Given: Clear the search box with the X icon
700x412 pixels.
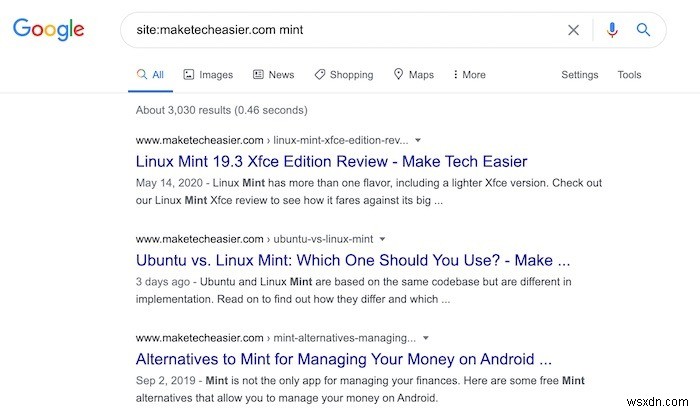Looking at the screenshot, I should point(573,30).
